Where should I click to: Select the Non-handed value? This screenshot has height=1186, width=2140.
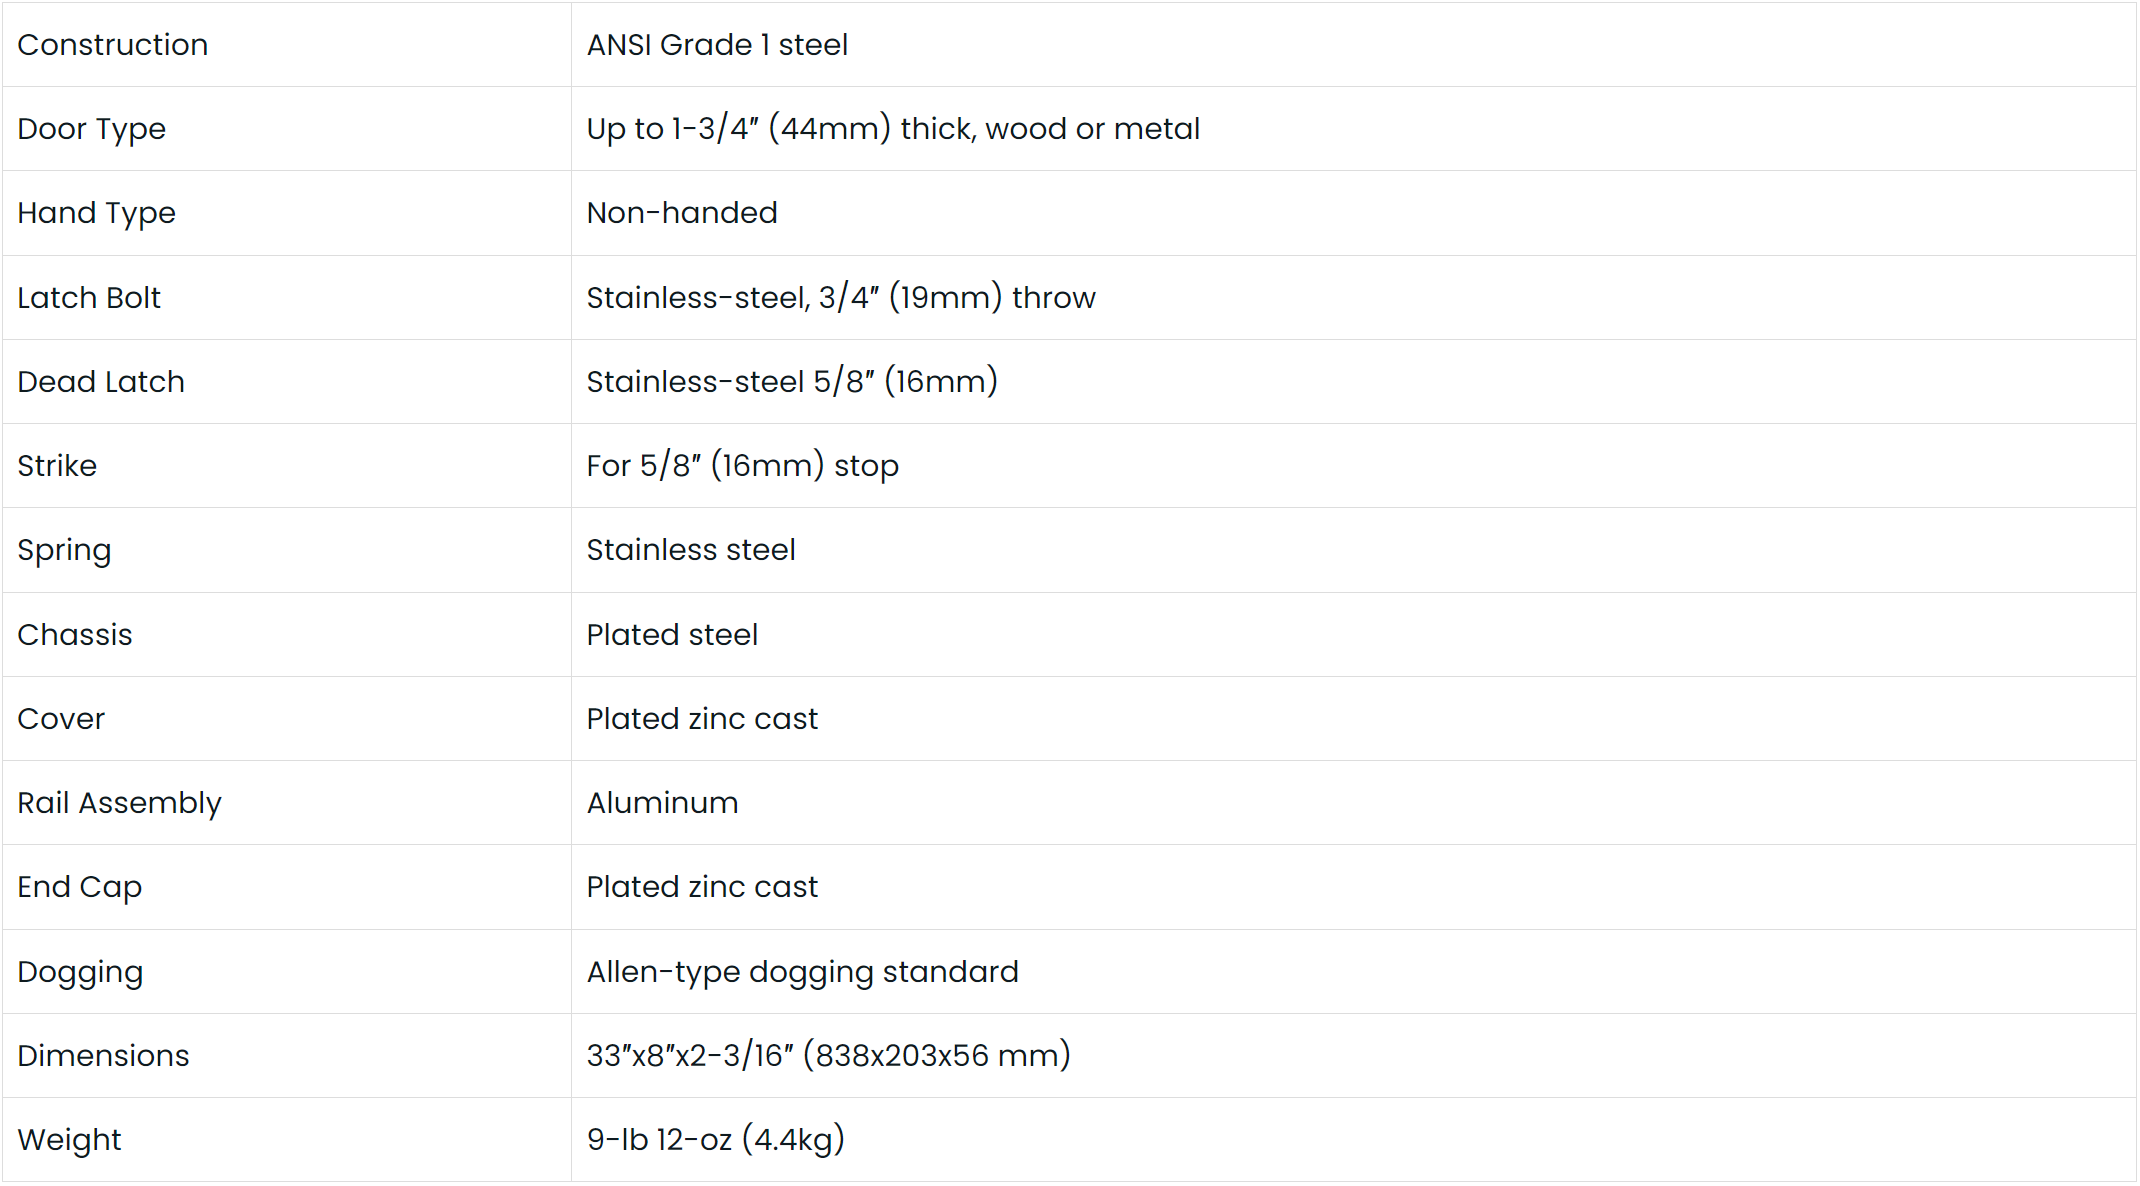point(682,213)
